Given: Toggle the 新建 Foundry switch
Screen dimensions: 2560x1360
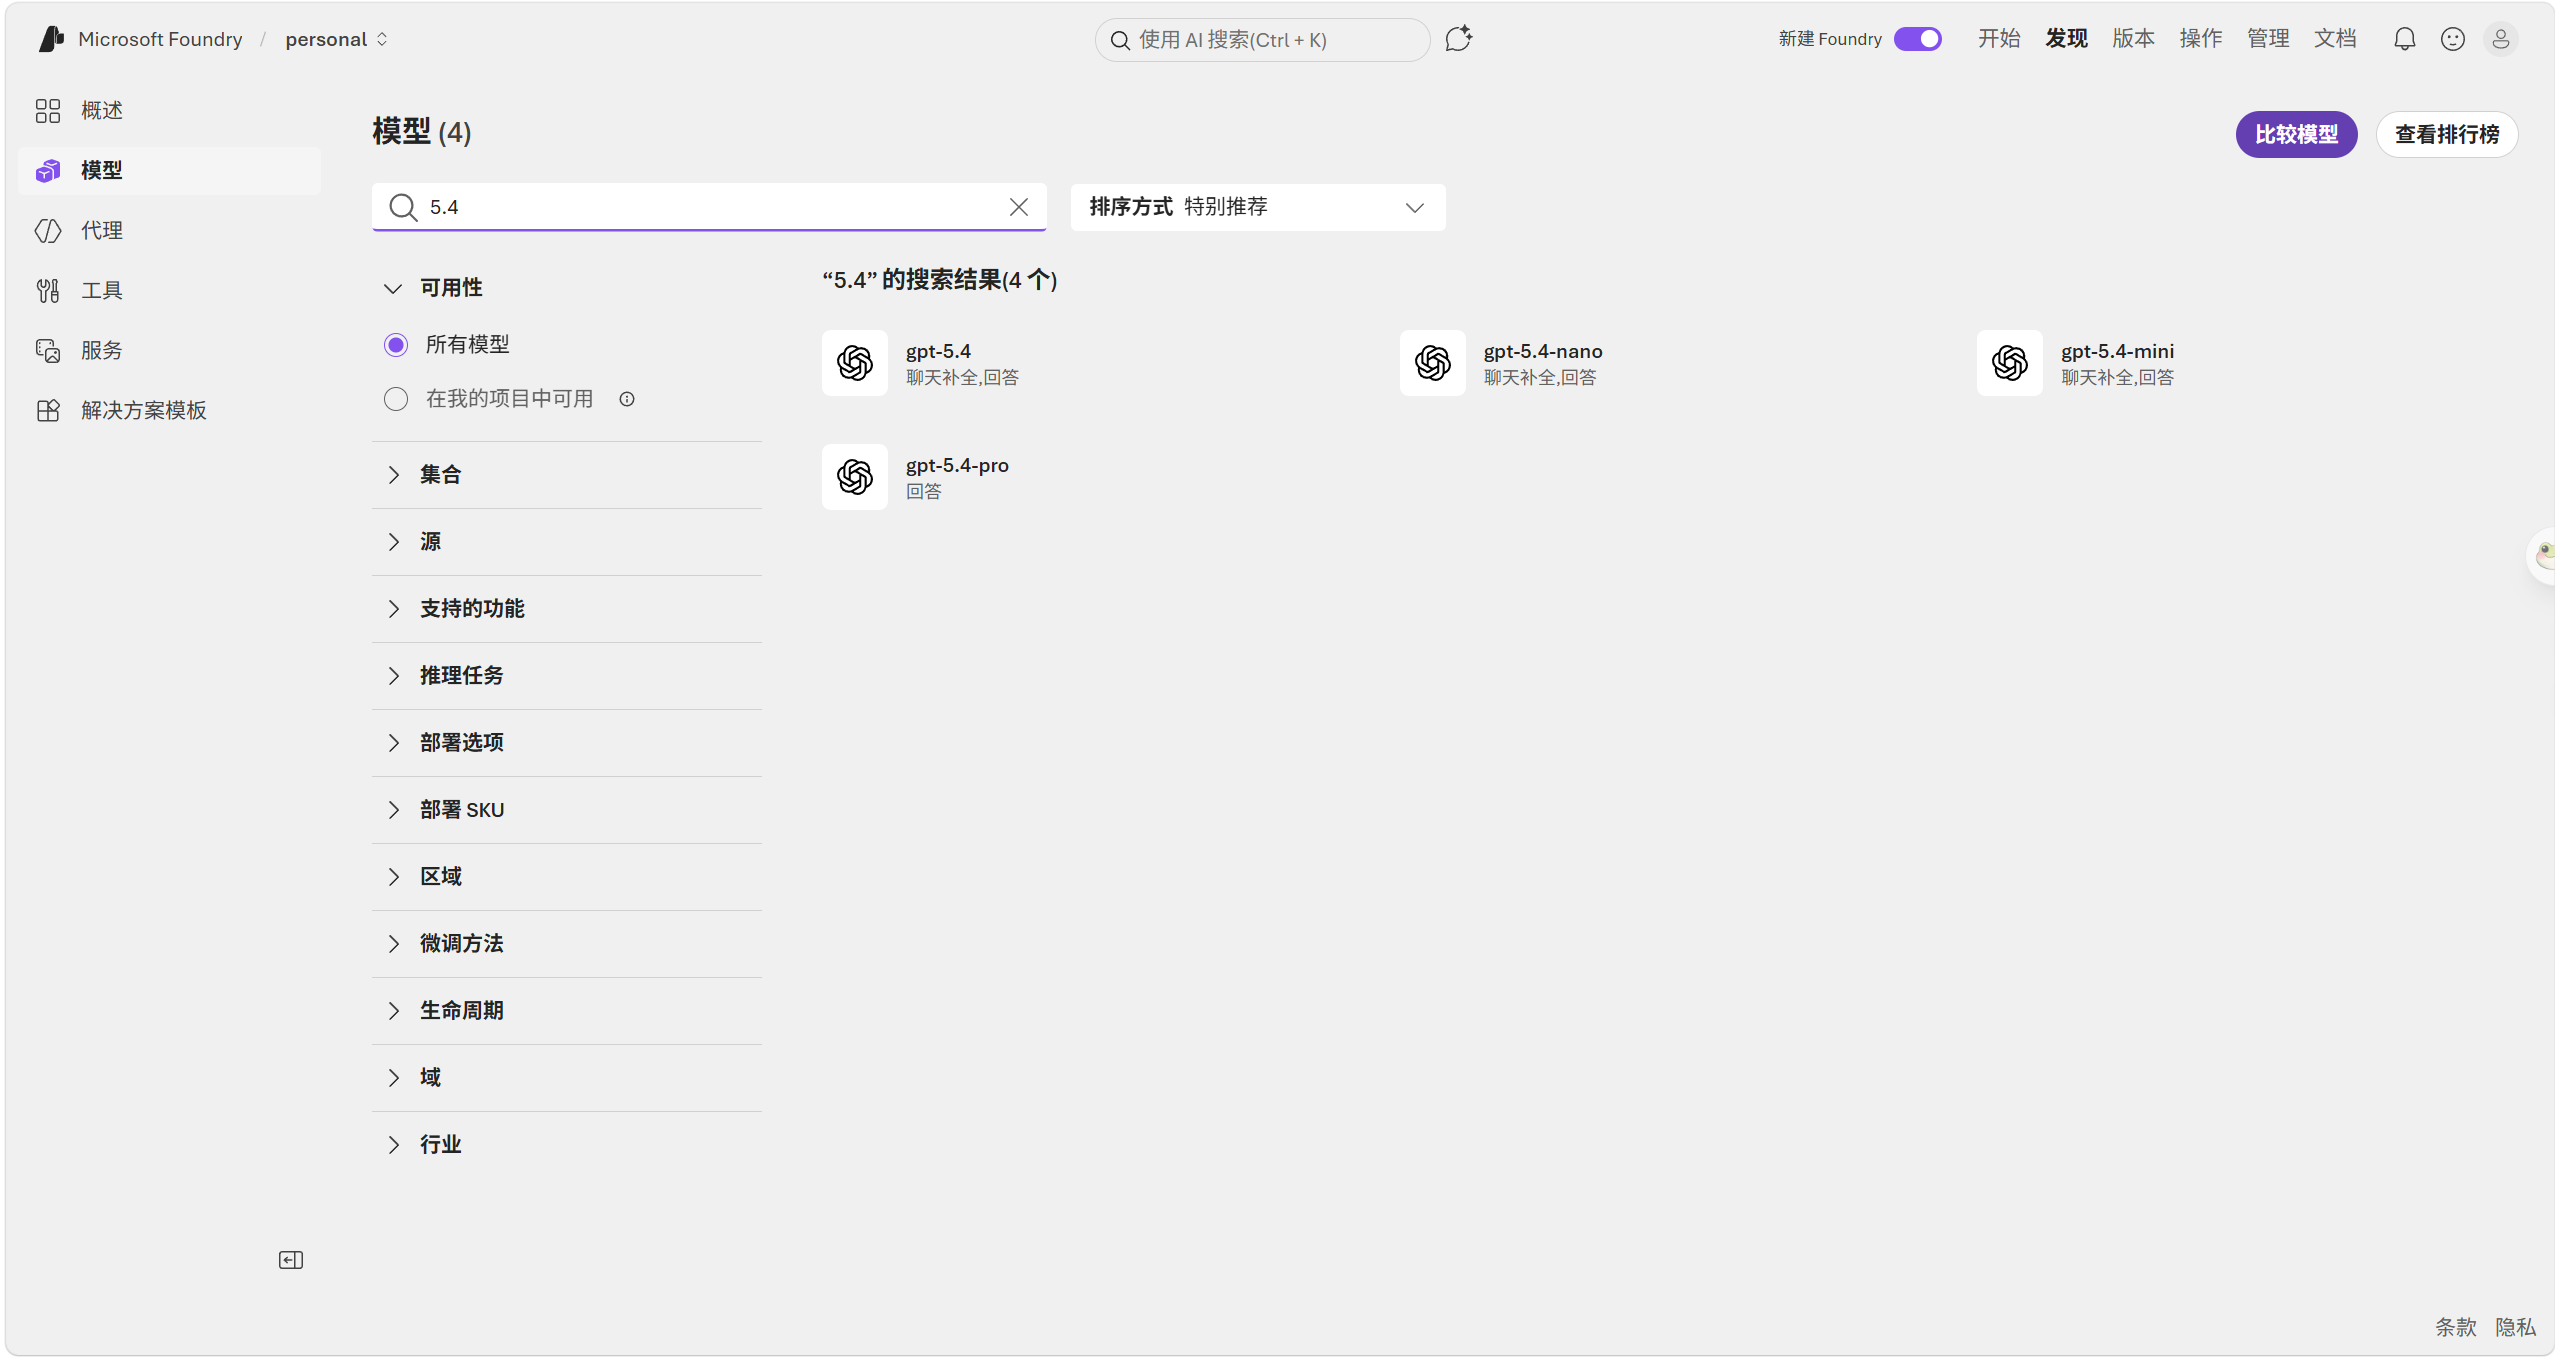Looking at the screenshot, I should (1917, 39).
